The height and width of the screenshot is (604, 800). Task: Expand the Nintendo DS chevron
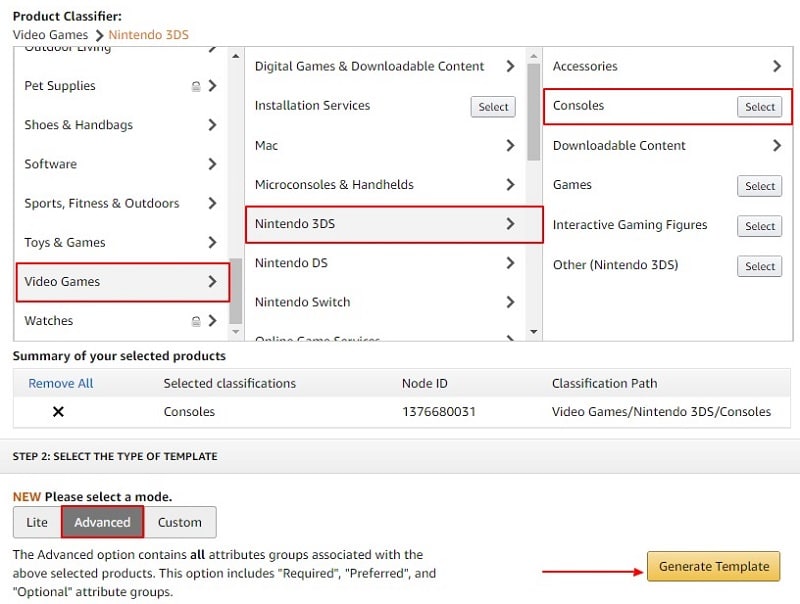510,263
